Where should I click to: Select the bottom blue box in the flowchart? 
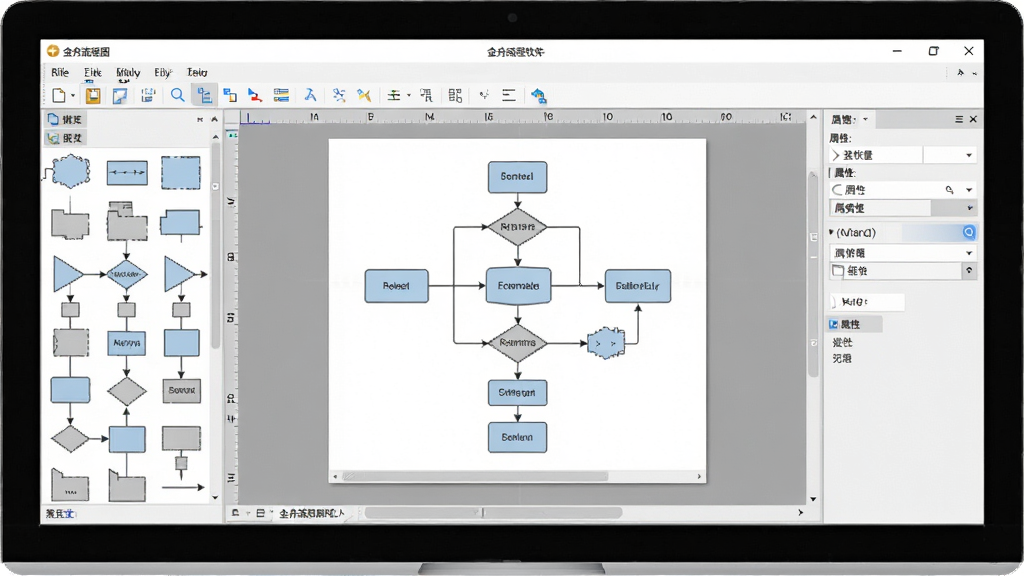[517, 437]
